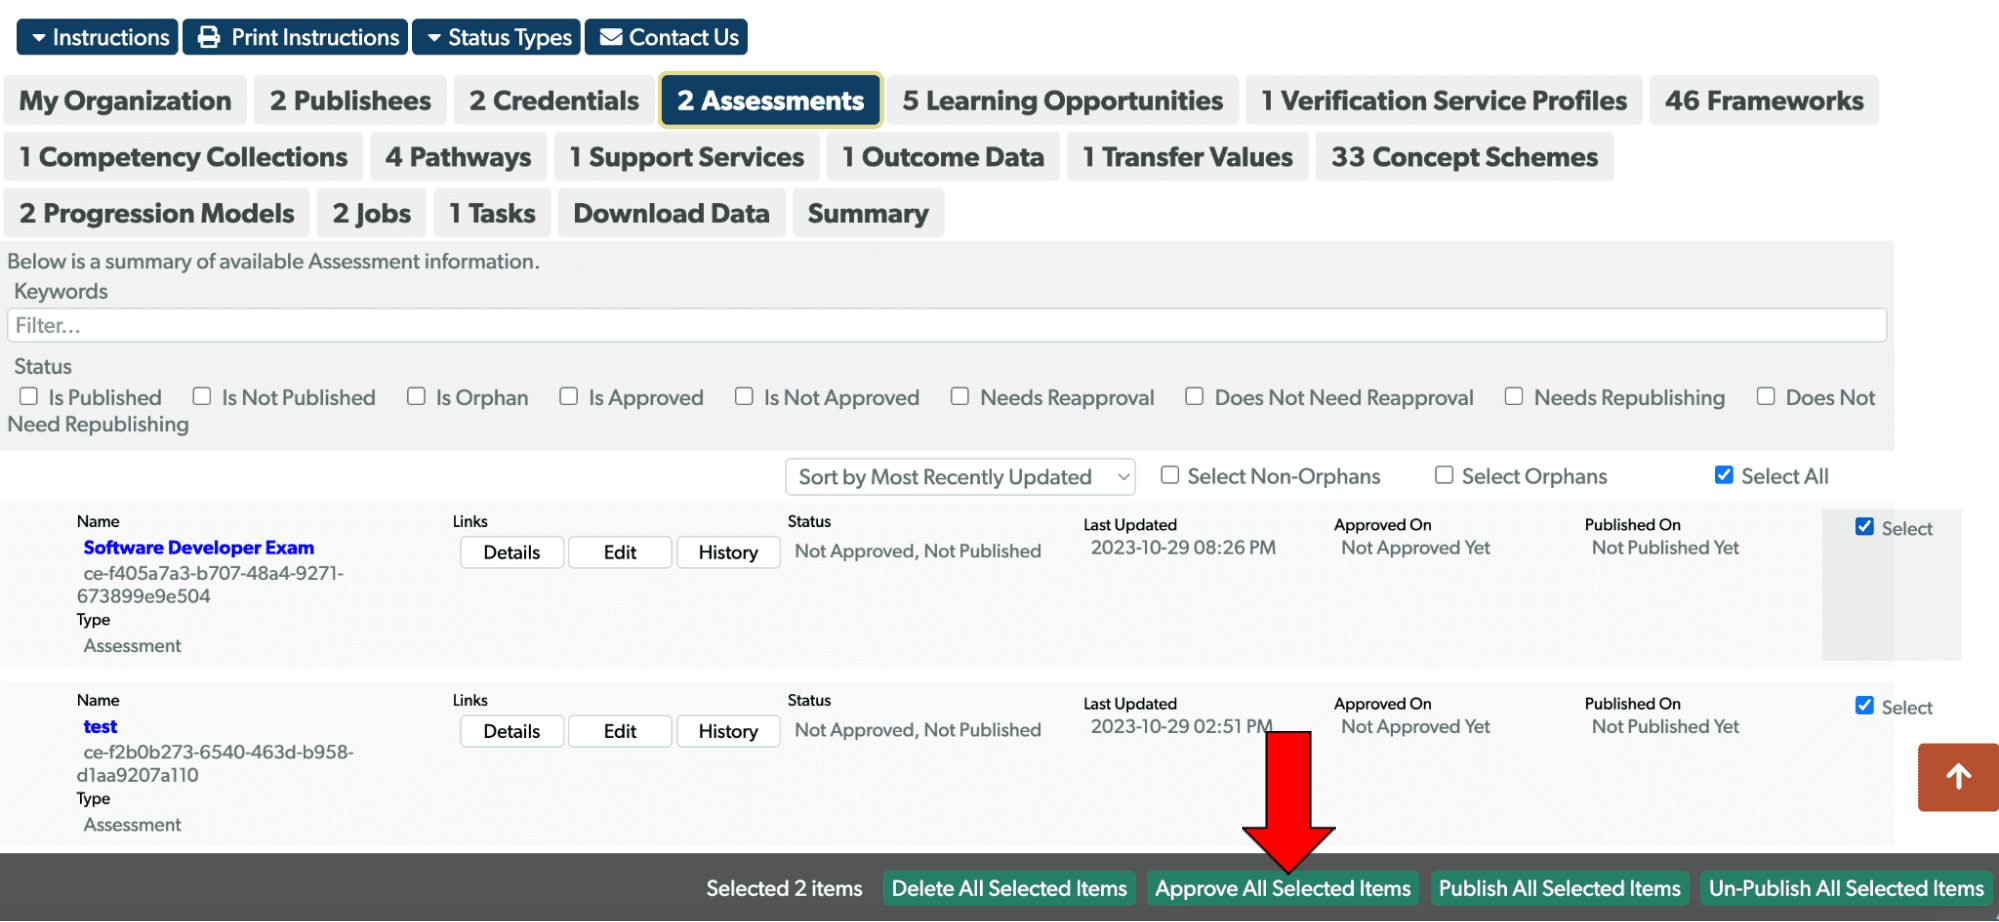Viewport: 1999px width, 922px height.
Task: Open the Summary tab
Action: tap(868, 212)
